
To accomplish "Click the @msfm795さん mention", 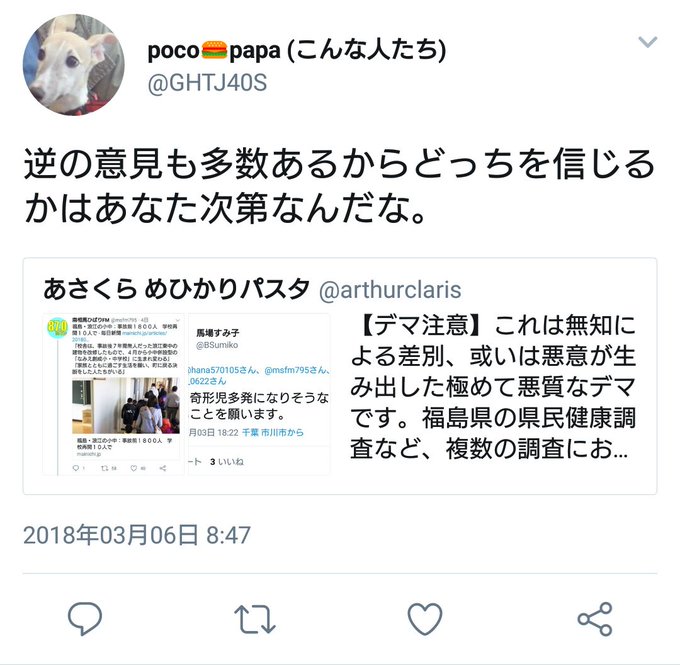I will point(296,370).
